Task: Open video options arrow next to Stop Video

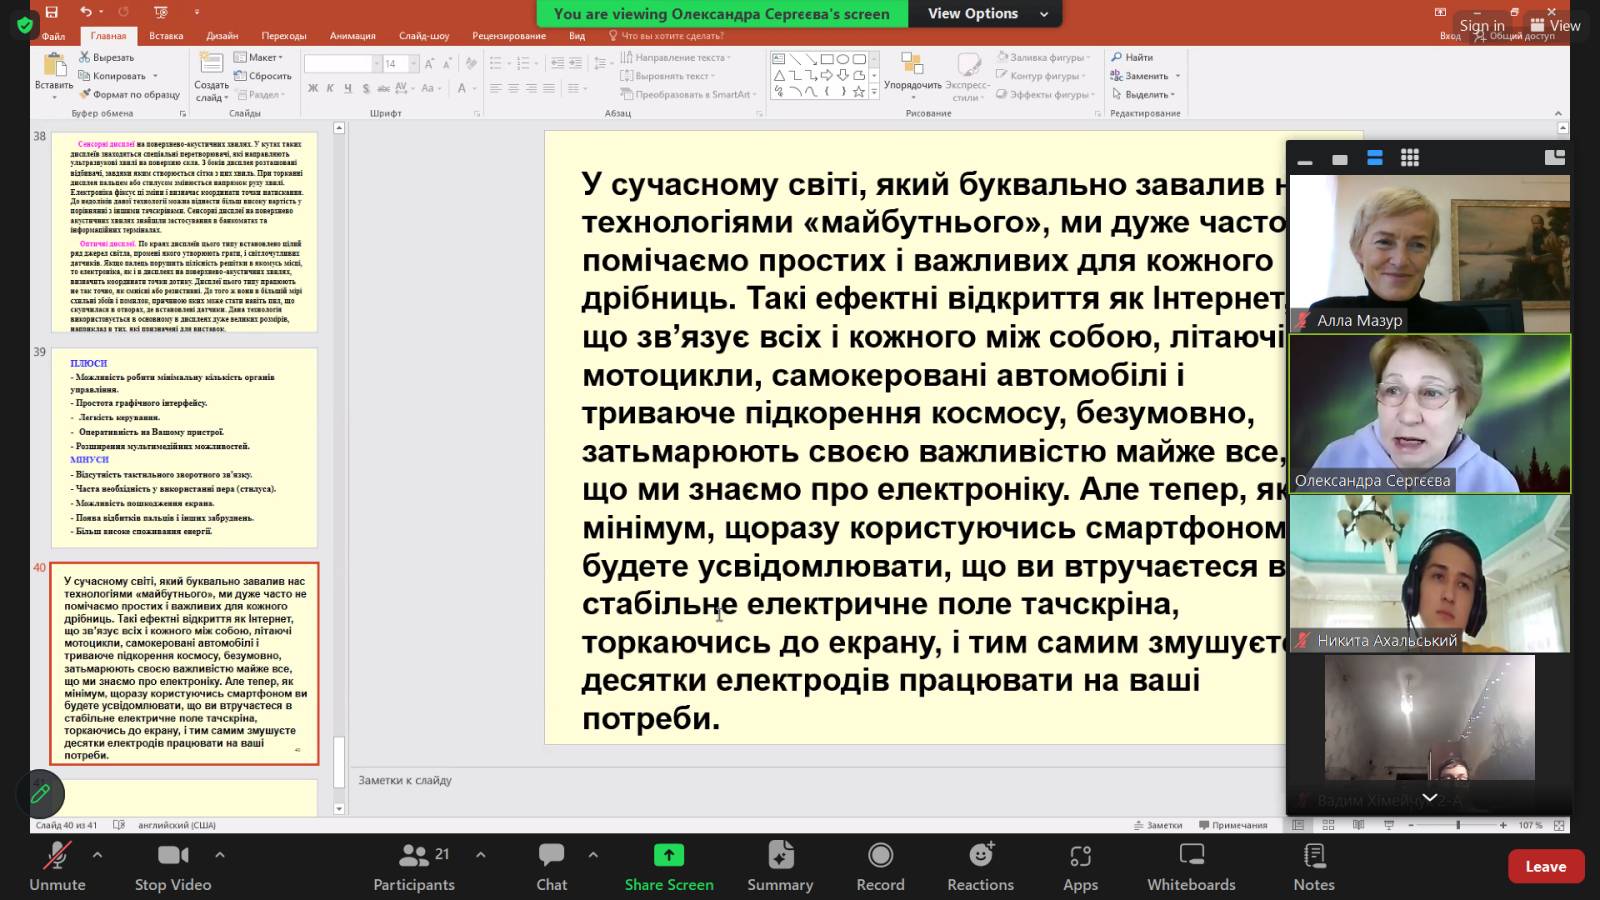Action: (x=220, y=854)
